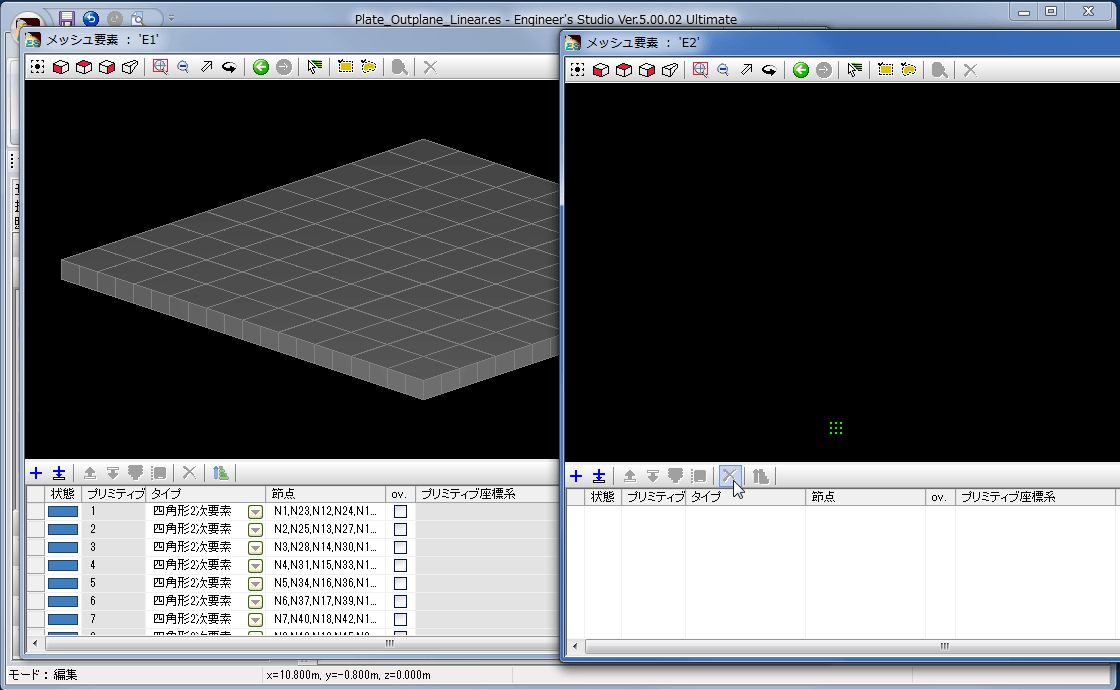The height and width of the screenshot is (690, 1120).
Task: Click zoom window icon in E1 toolbar
Action: pyautogui.click(x=160, y=67)
